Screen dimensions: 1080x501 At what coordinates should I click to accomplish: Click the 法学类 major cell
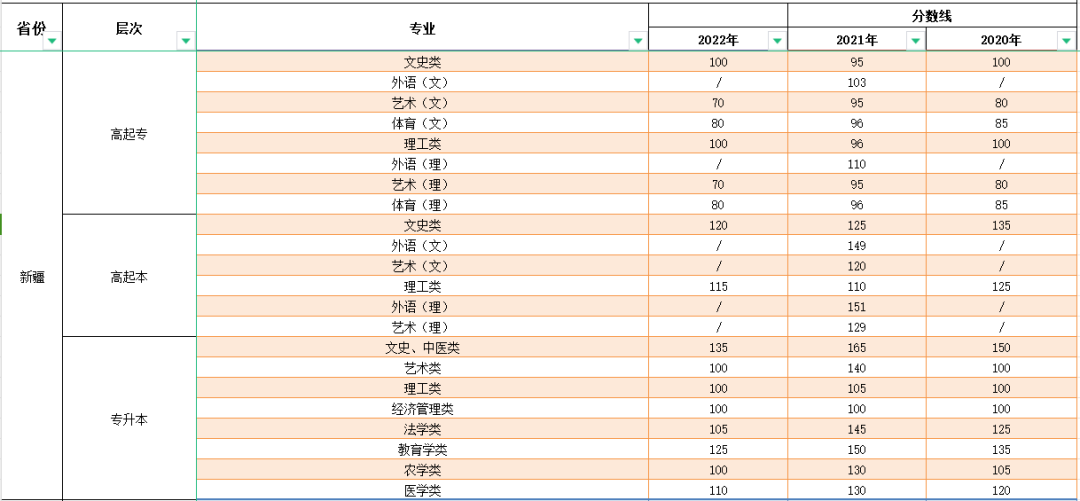pyautogui.click(x=422, y=429)
